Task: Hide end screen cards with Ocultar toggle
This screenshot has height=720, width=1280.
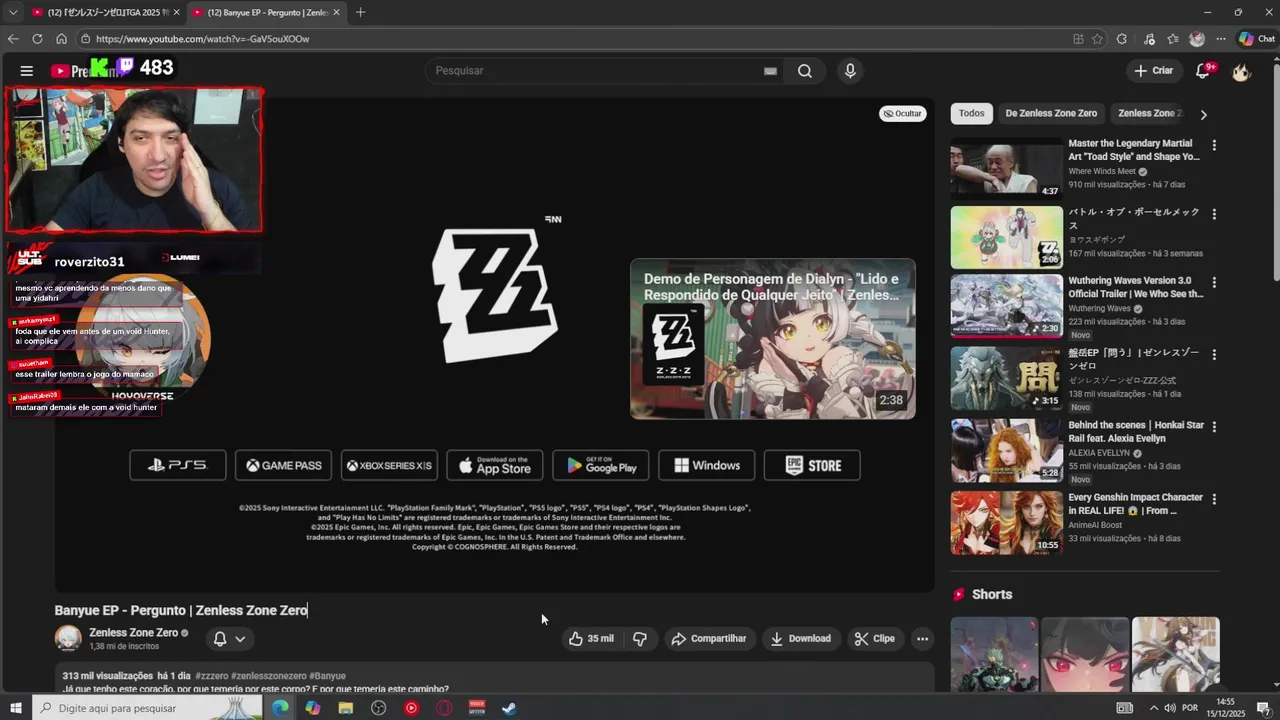Action: [x=902, y=113]
